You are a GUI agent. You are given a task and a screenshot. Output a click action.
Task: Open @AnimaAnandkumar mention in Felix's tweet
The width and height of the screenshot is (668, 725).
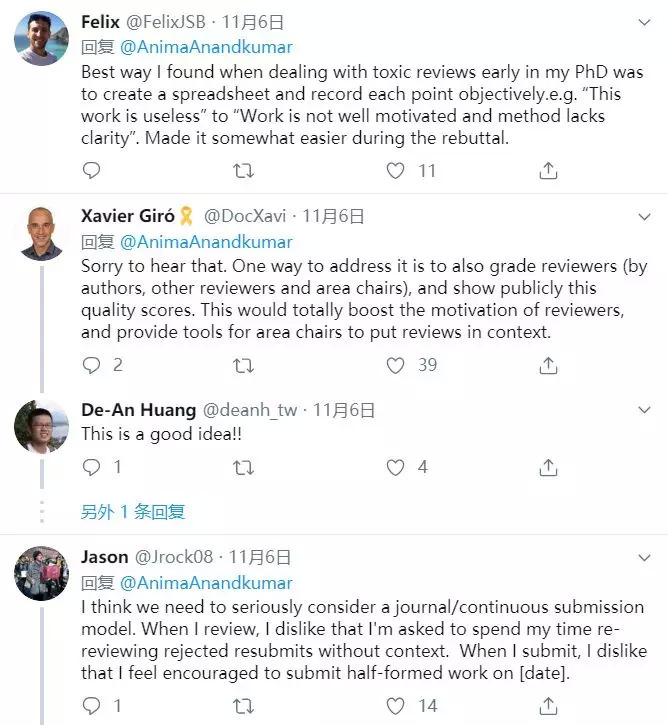(206, 47)
